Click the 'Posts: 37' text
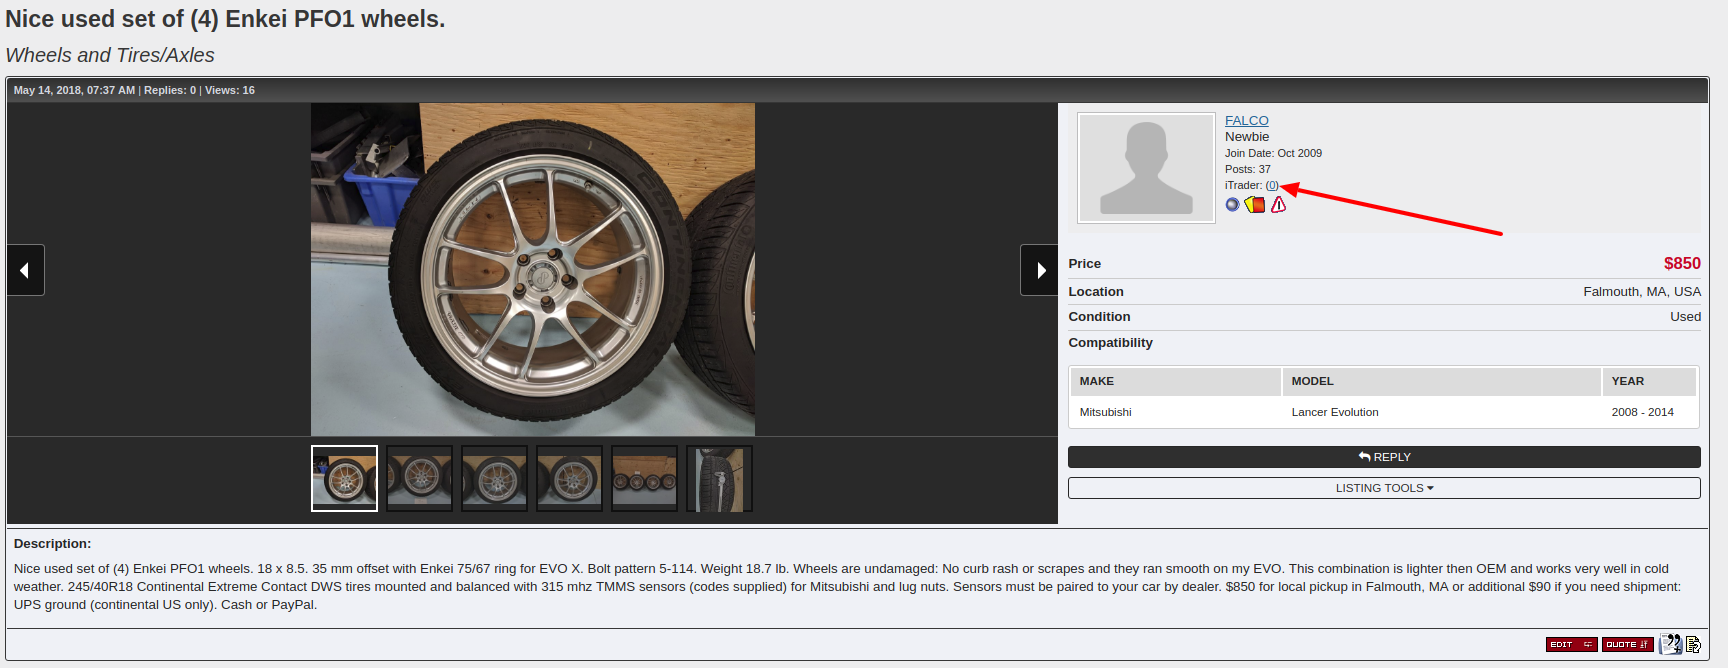The image size is (1728, 668). pos(1248,170)
